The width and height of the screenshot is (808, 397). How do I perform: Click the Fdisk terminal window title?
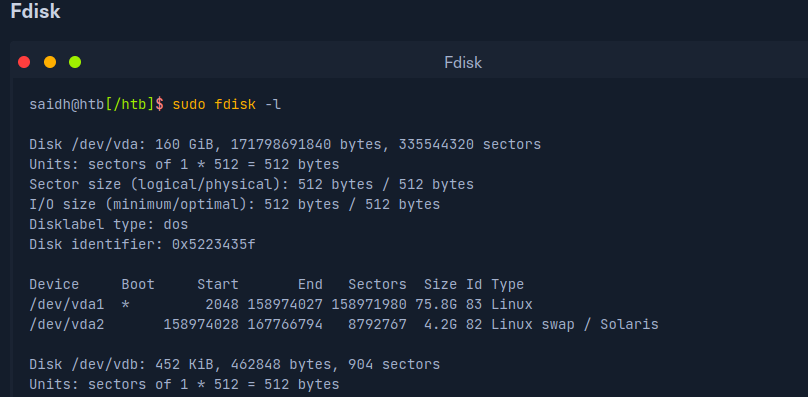(463, 63)
